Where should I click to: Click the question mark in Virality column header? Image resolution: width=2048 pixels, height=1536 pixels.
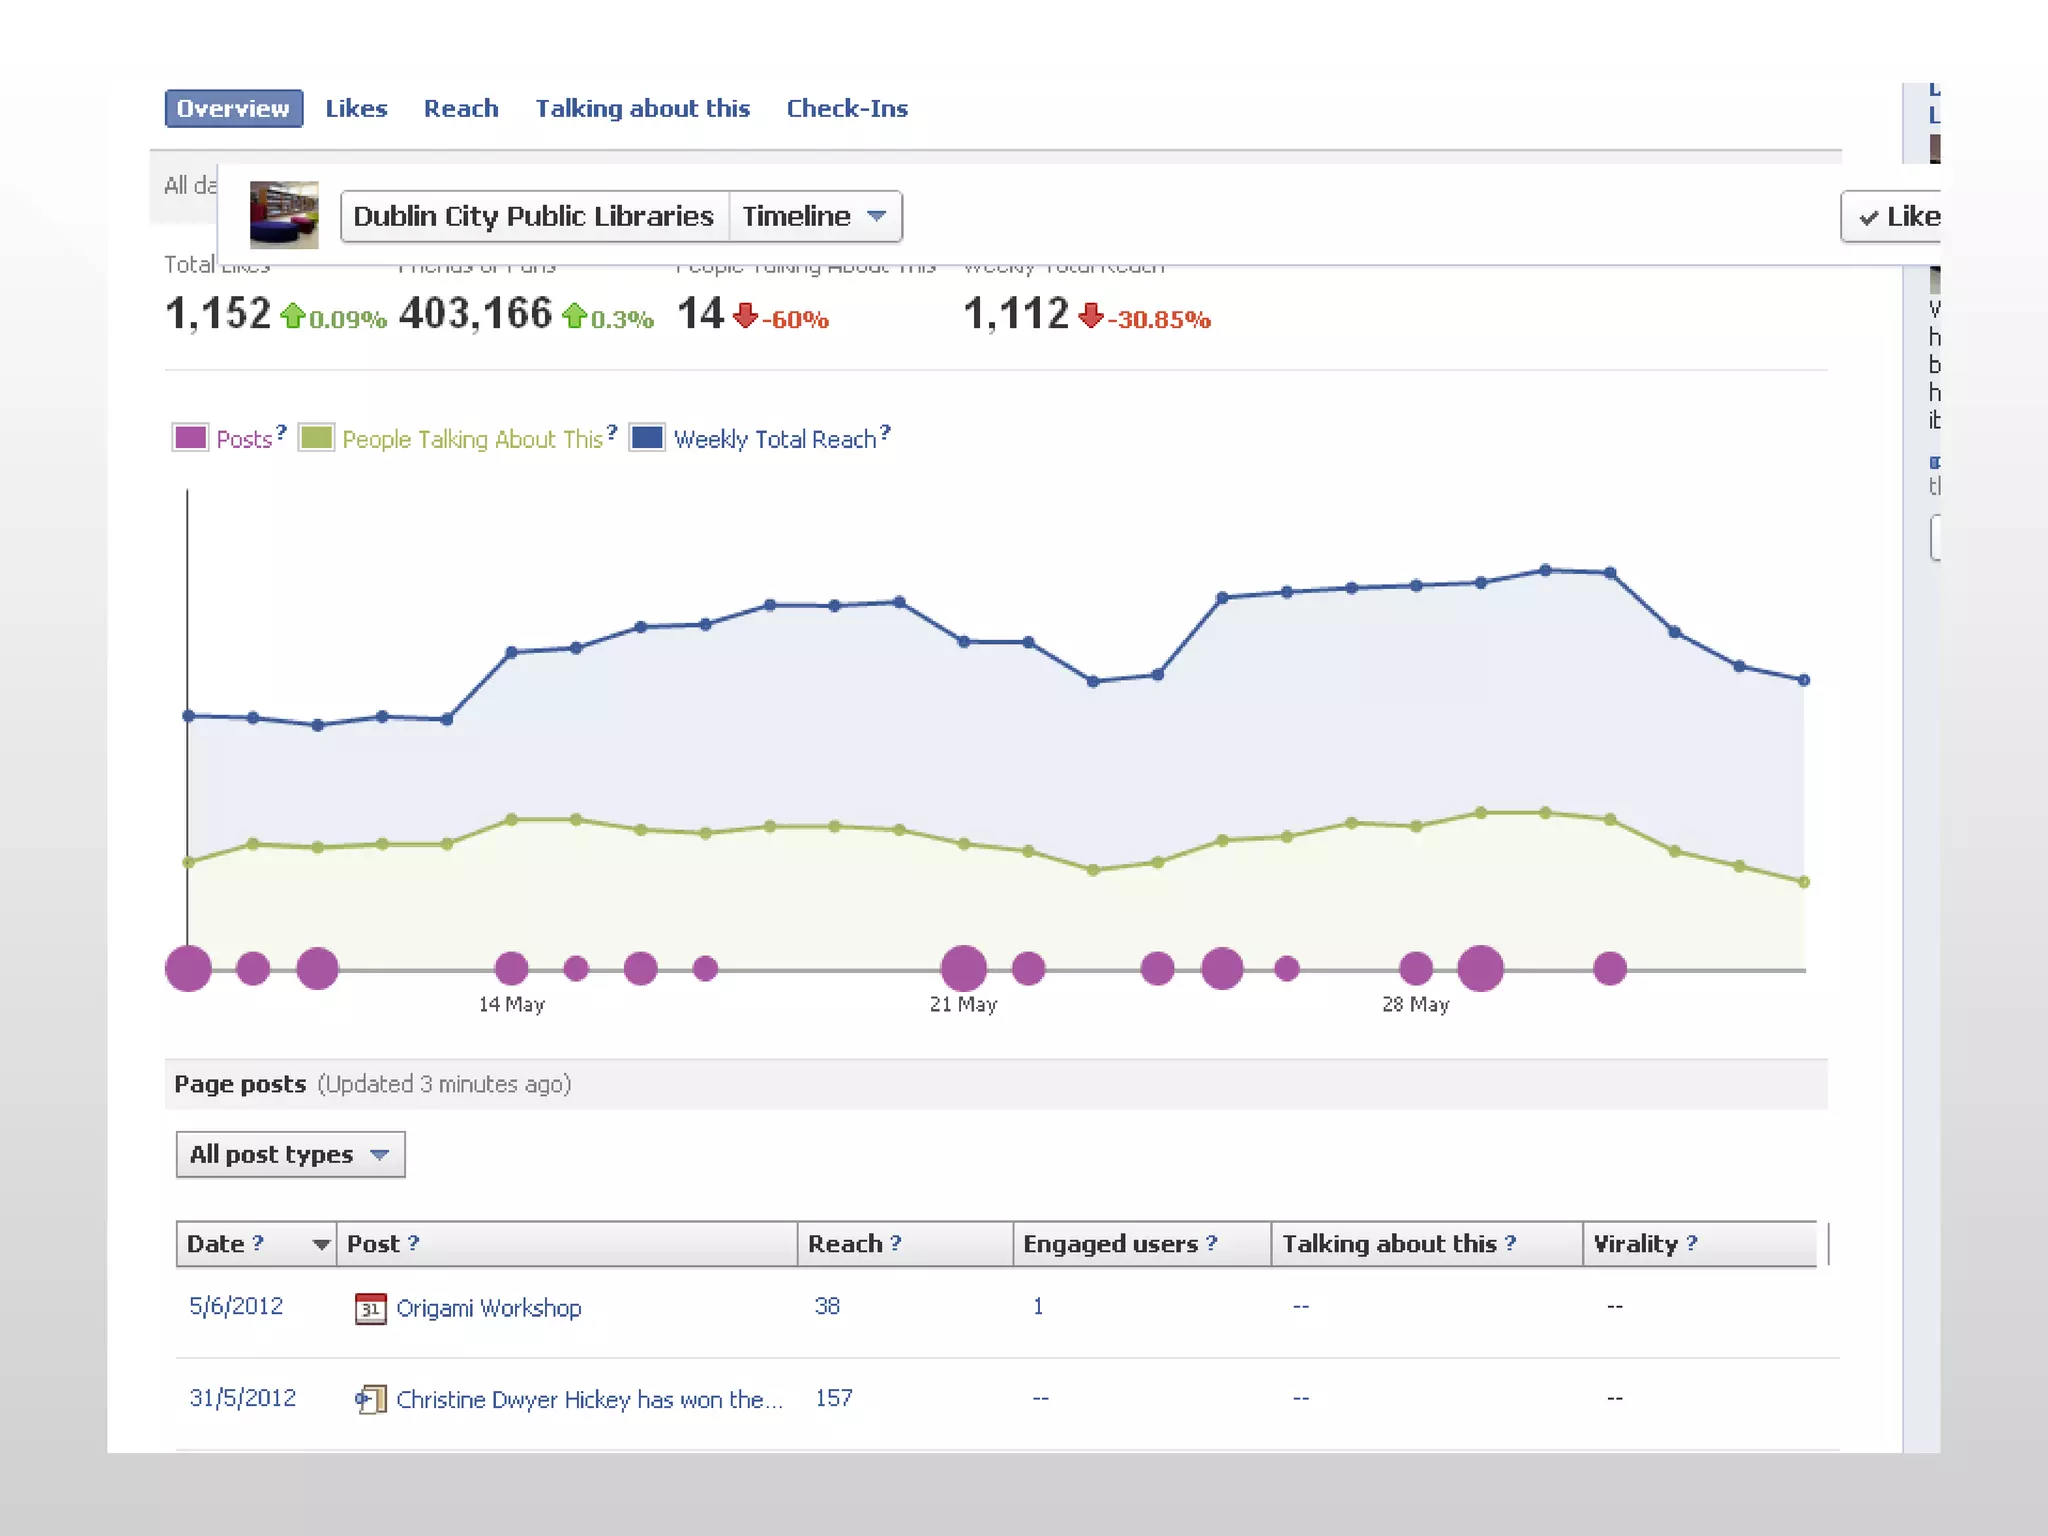coord(1691,1243)
